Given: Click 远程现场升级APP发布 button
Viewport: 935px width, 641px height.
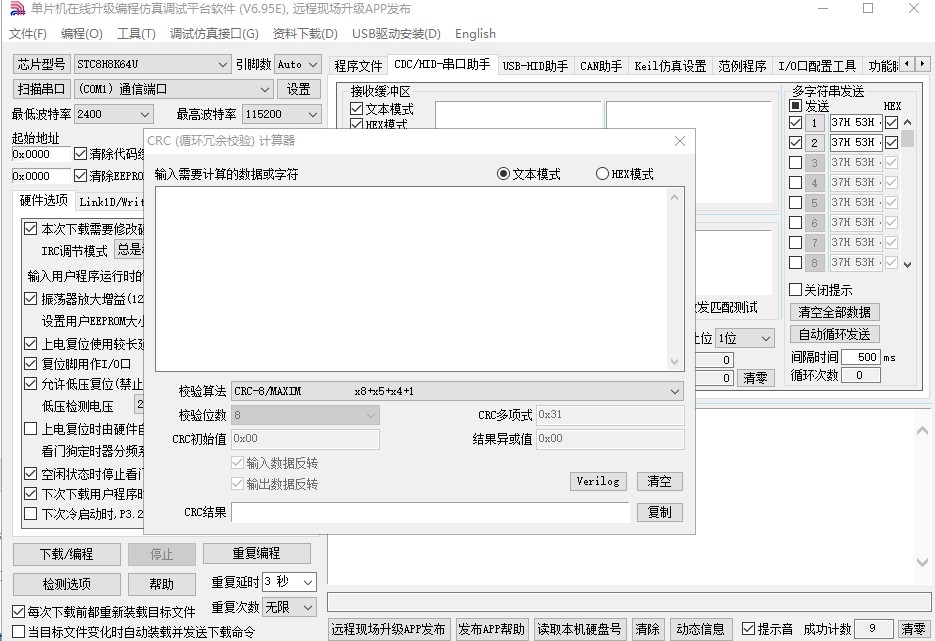Looking at the screenshot, I should tap(388, 629).
